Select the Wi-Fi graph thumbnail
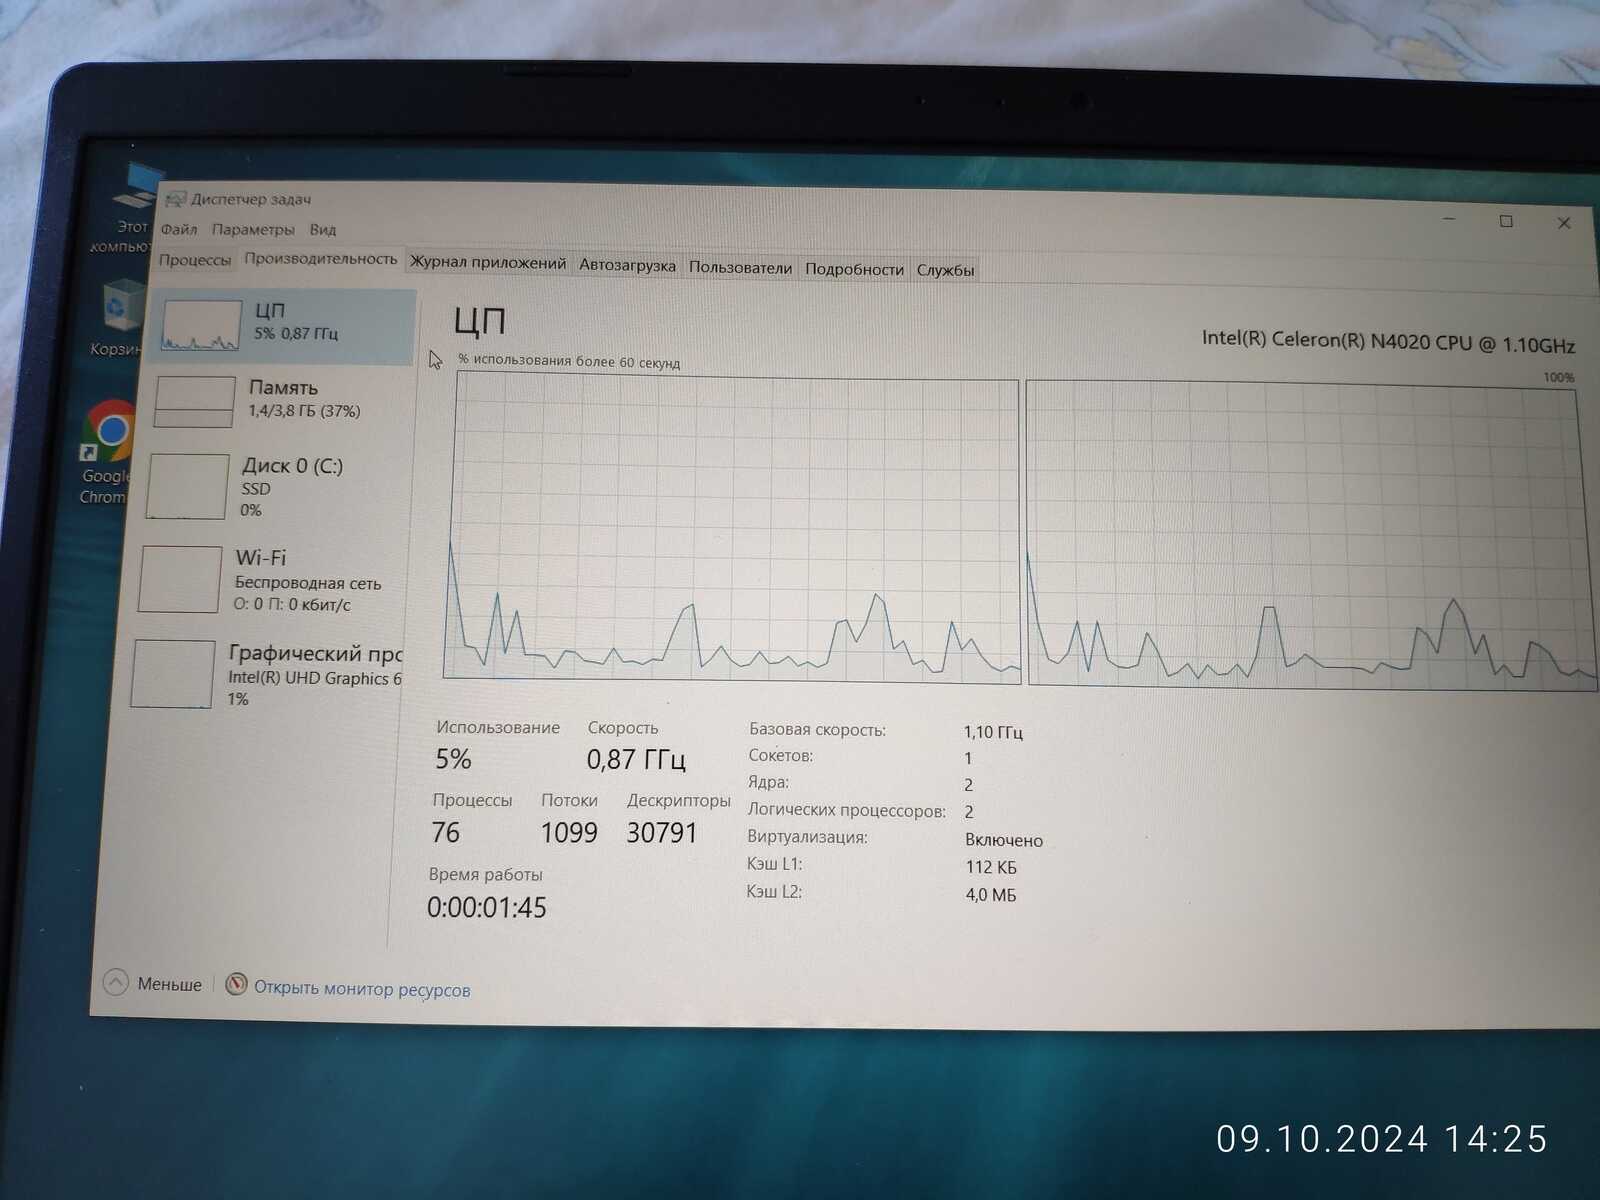This screenshot has width=1600, height=1200. [180, 578]
